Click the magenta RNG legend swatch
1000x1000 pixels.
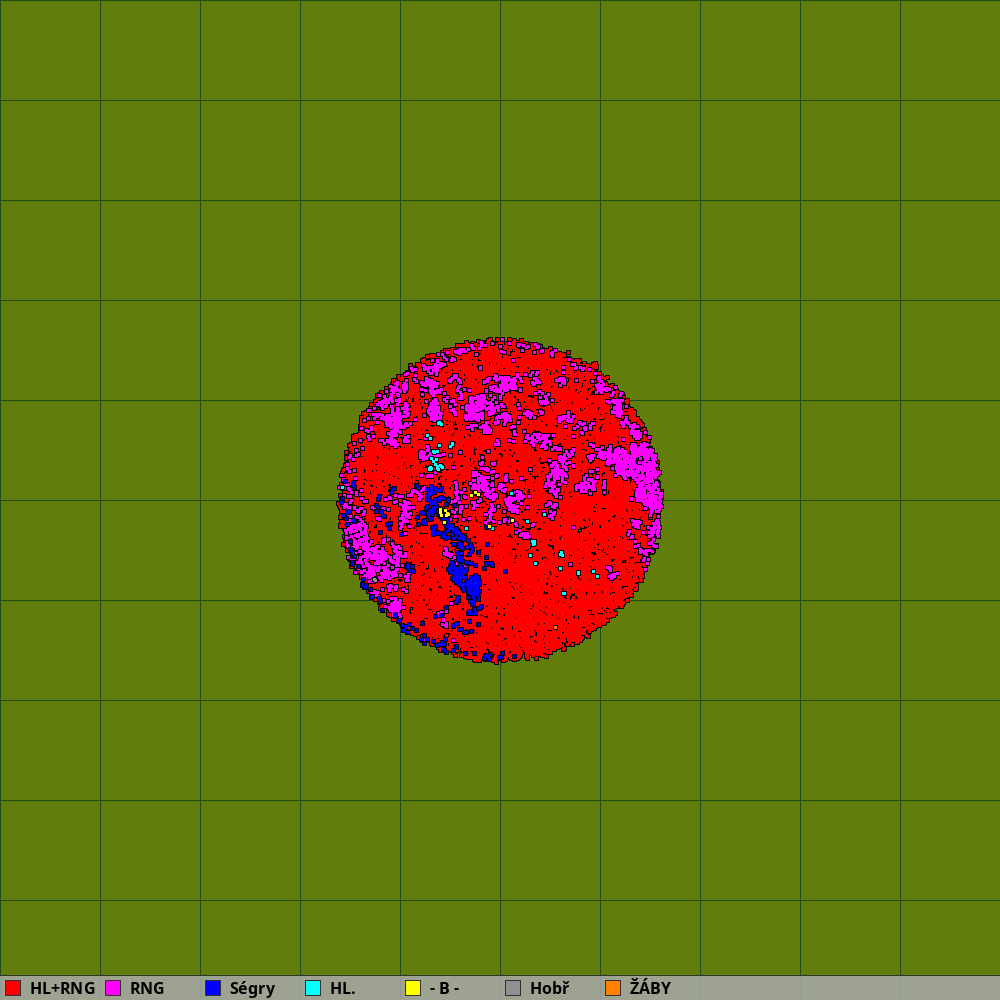tap(113, 988)
